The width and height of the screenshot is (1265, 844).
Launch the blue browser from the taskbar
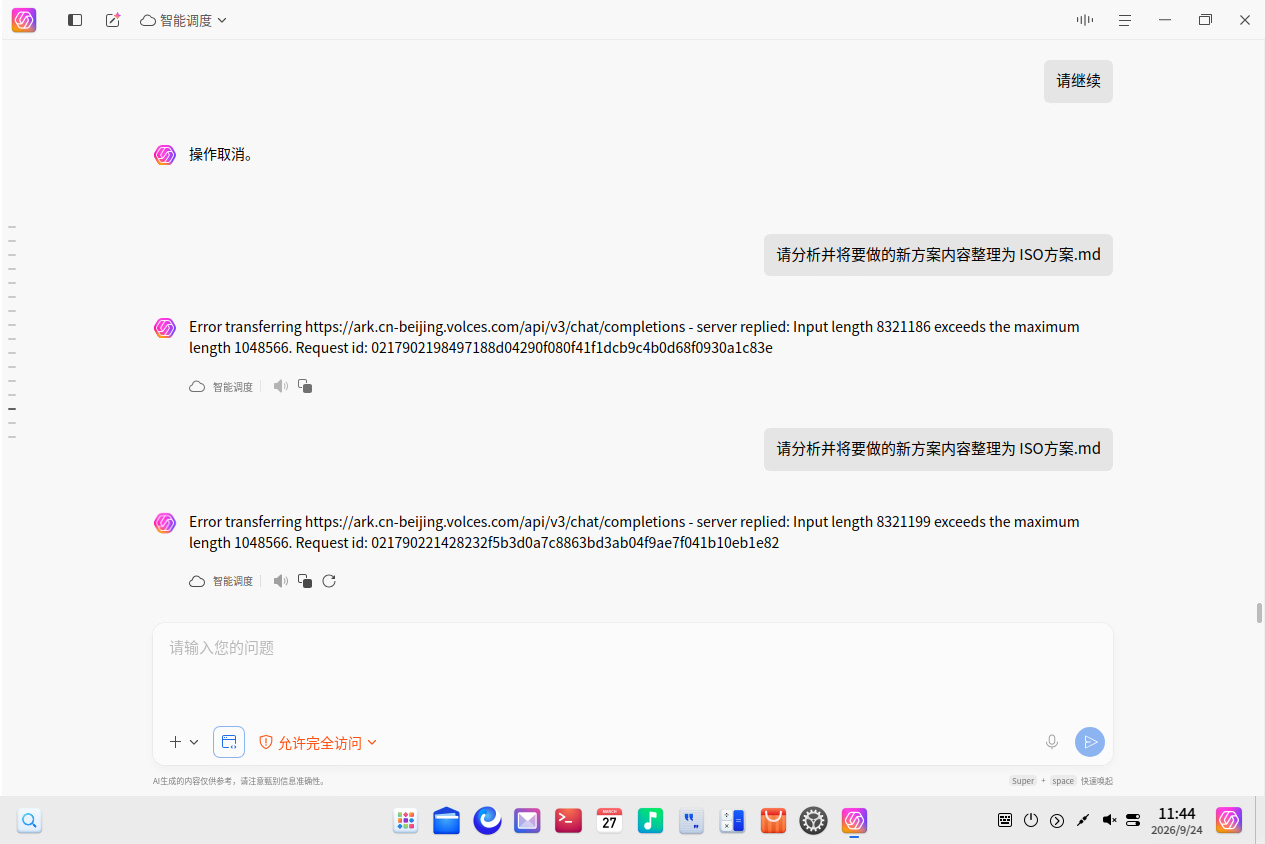pos(488,821)
